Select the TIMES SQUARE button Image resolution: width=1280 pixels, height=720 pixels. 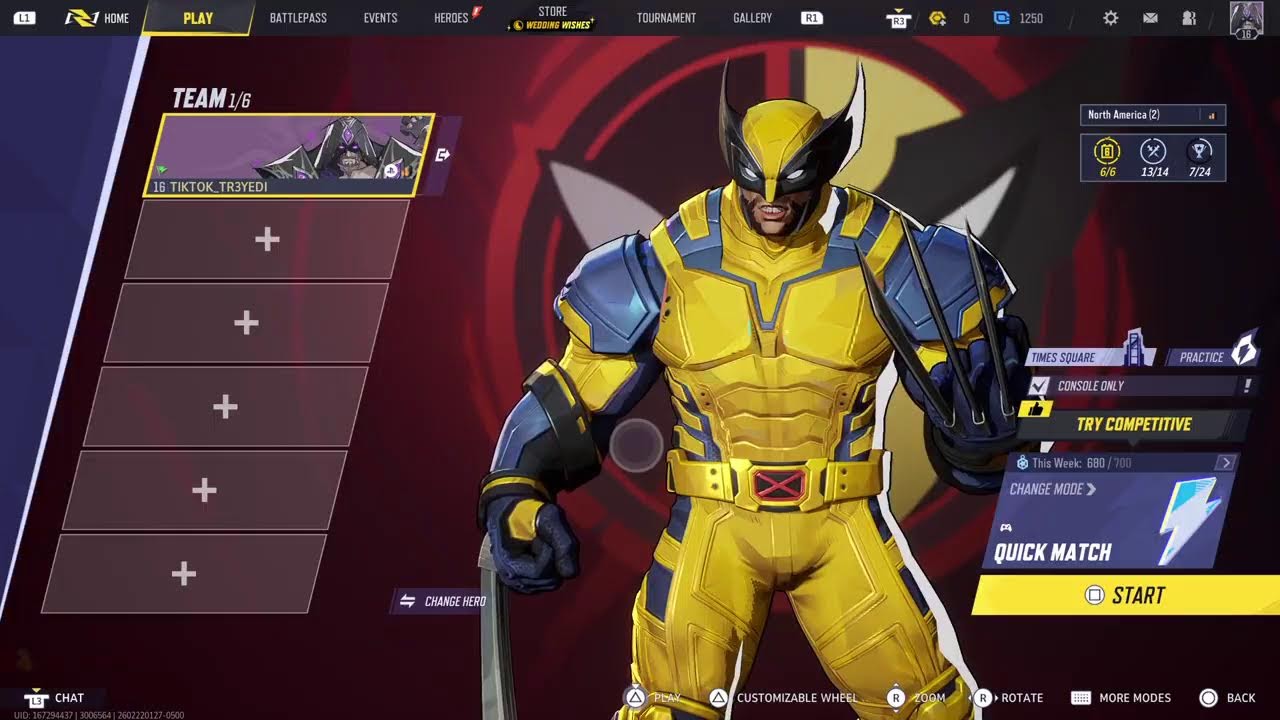1090,357
